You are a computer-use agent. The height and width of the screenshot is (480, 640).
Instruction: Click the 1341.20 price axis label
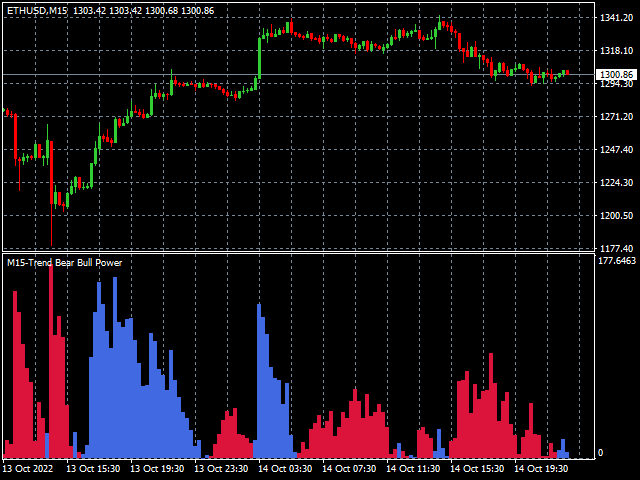pyautogui.click(x=615, y=18)
